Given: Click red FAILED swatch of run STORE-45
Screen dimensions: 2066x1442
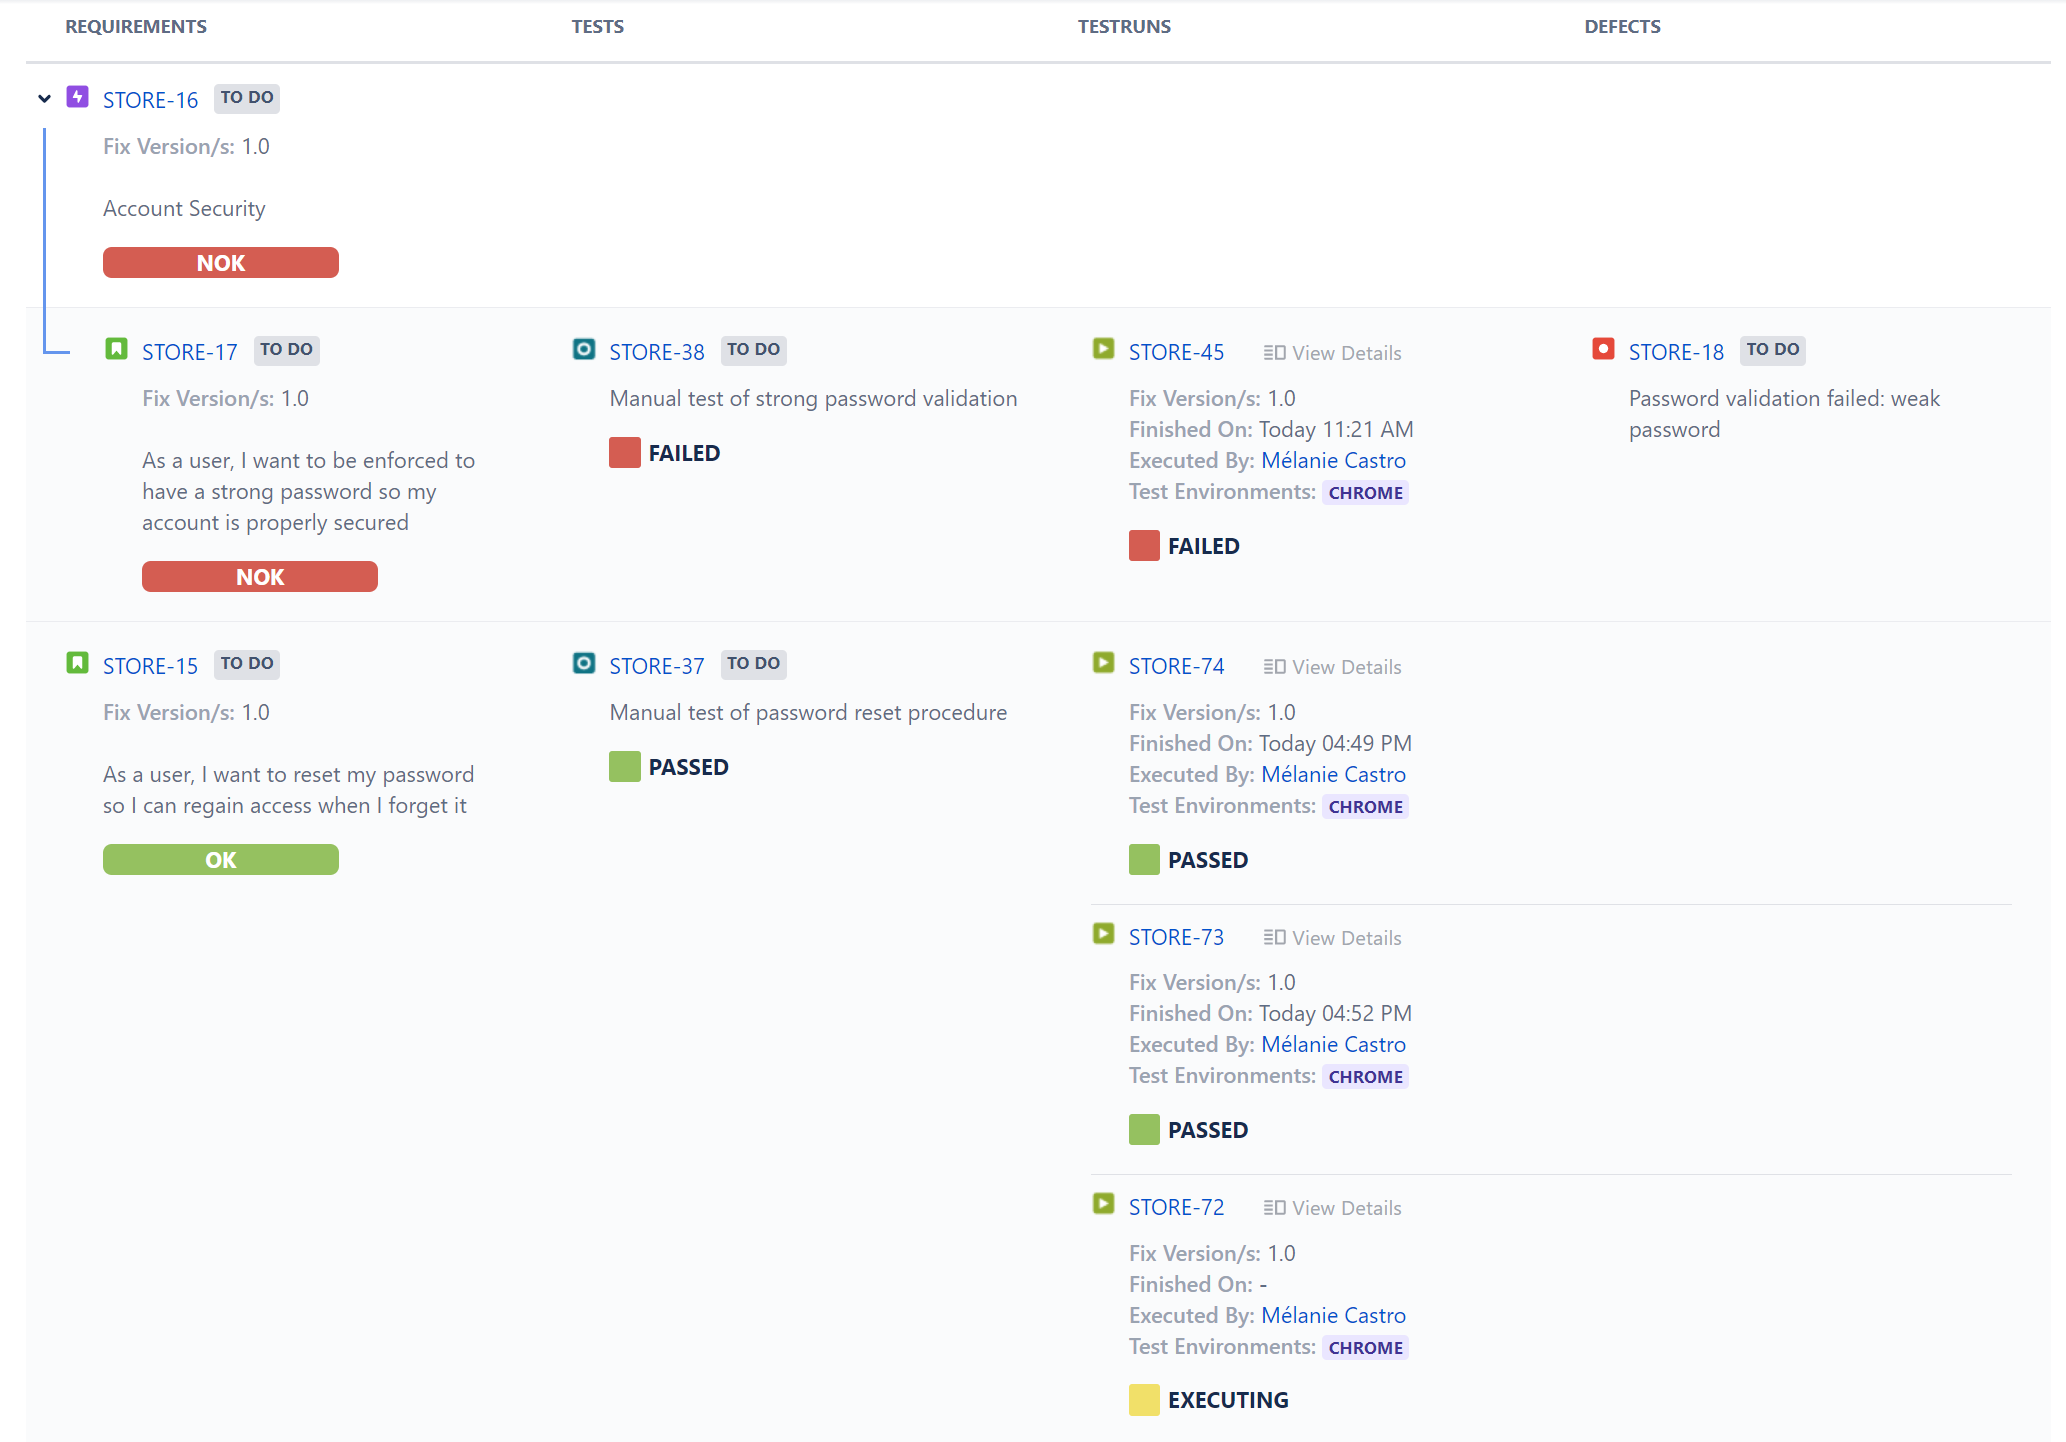Looking at the screenshot, I should click(x=1144, y=546).
